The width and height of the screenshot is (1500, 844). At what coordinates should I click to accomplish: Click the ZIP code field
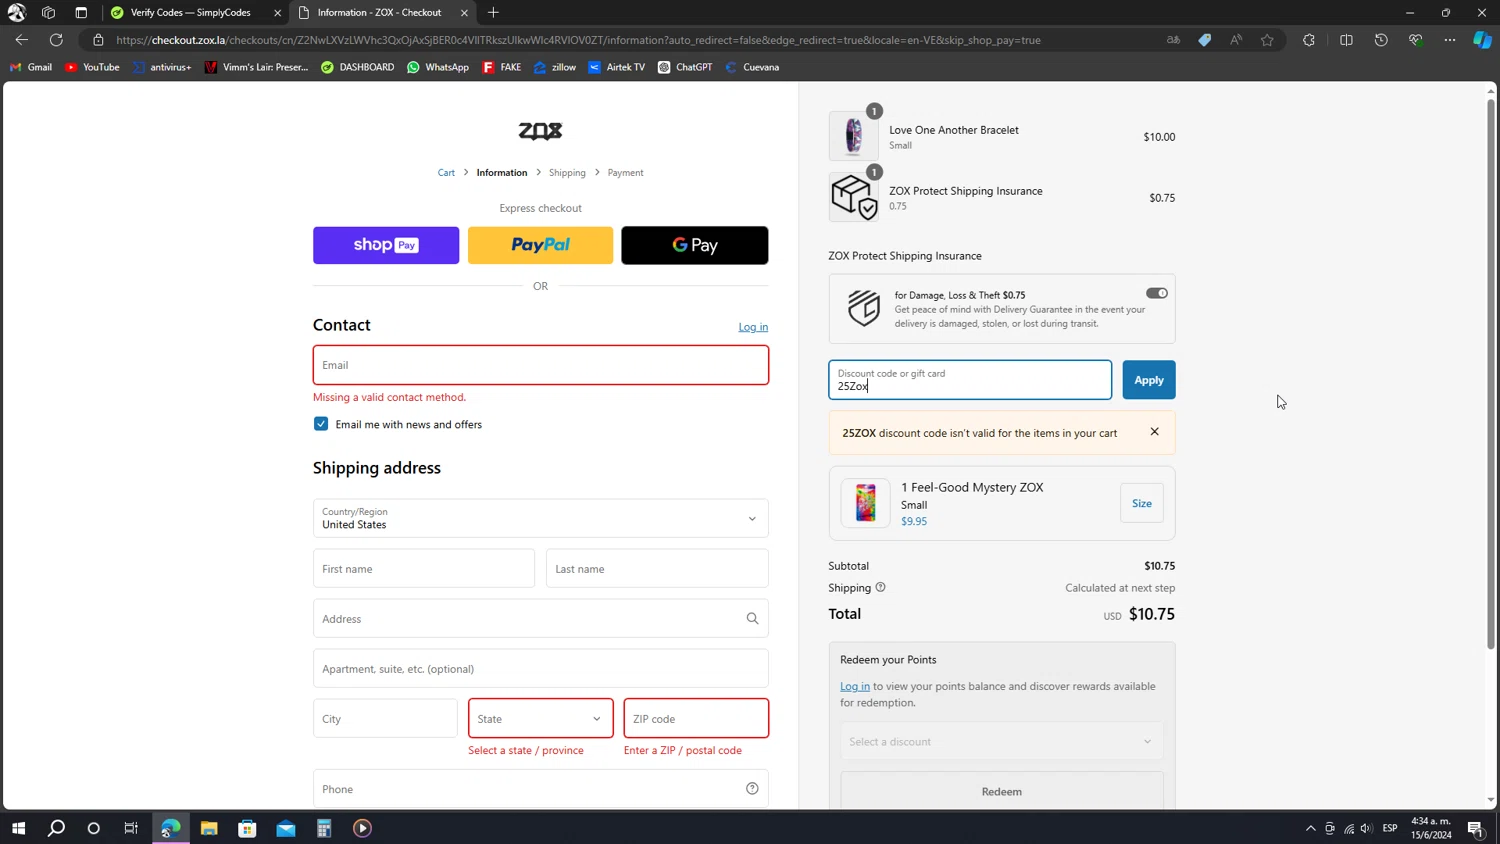click(696, 718)
